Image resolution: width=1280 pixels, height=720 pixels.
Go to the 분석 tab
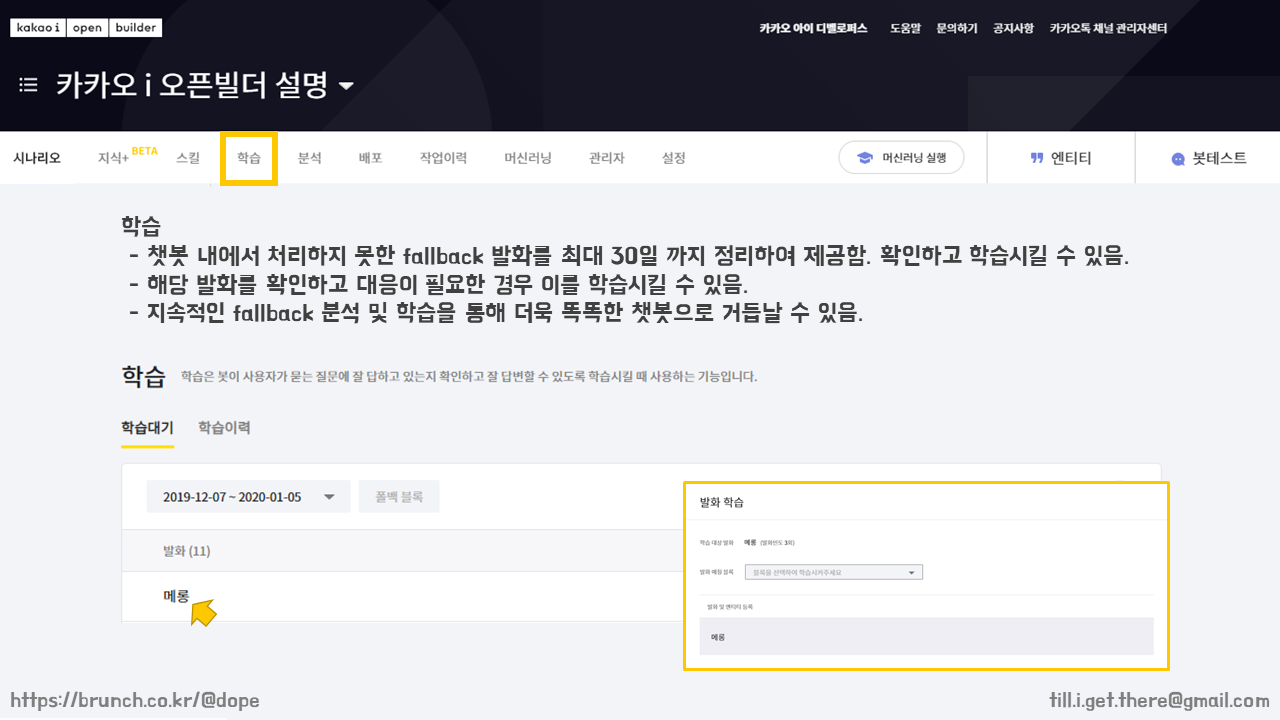(310, 158)
